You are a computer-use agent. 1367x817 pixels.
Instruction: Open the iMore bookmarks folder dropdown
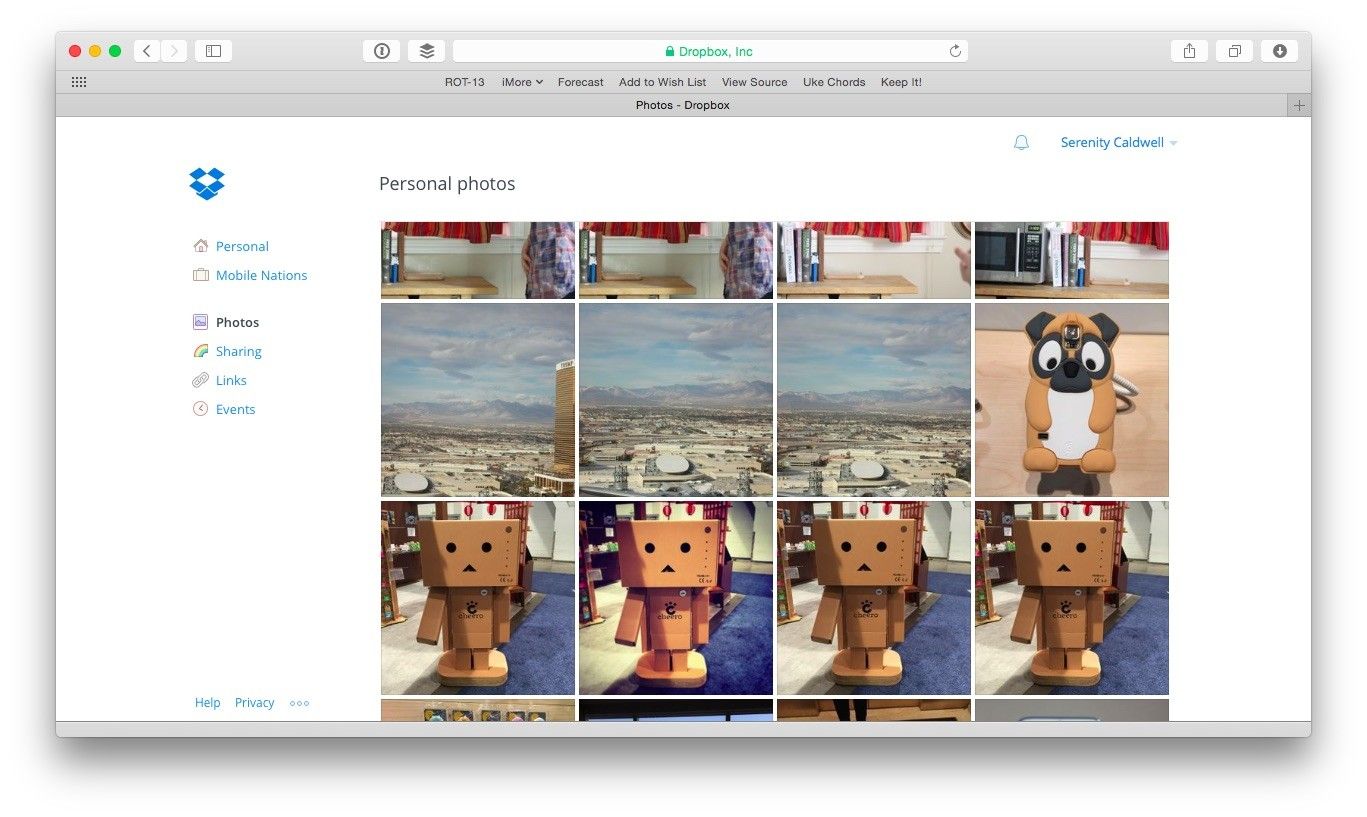pyautogui.click(x=522, y=82)
